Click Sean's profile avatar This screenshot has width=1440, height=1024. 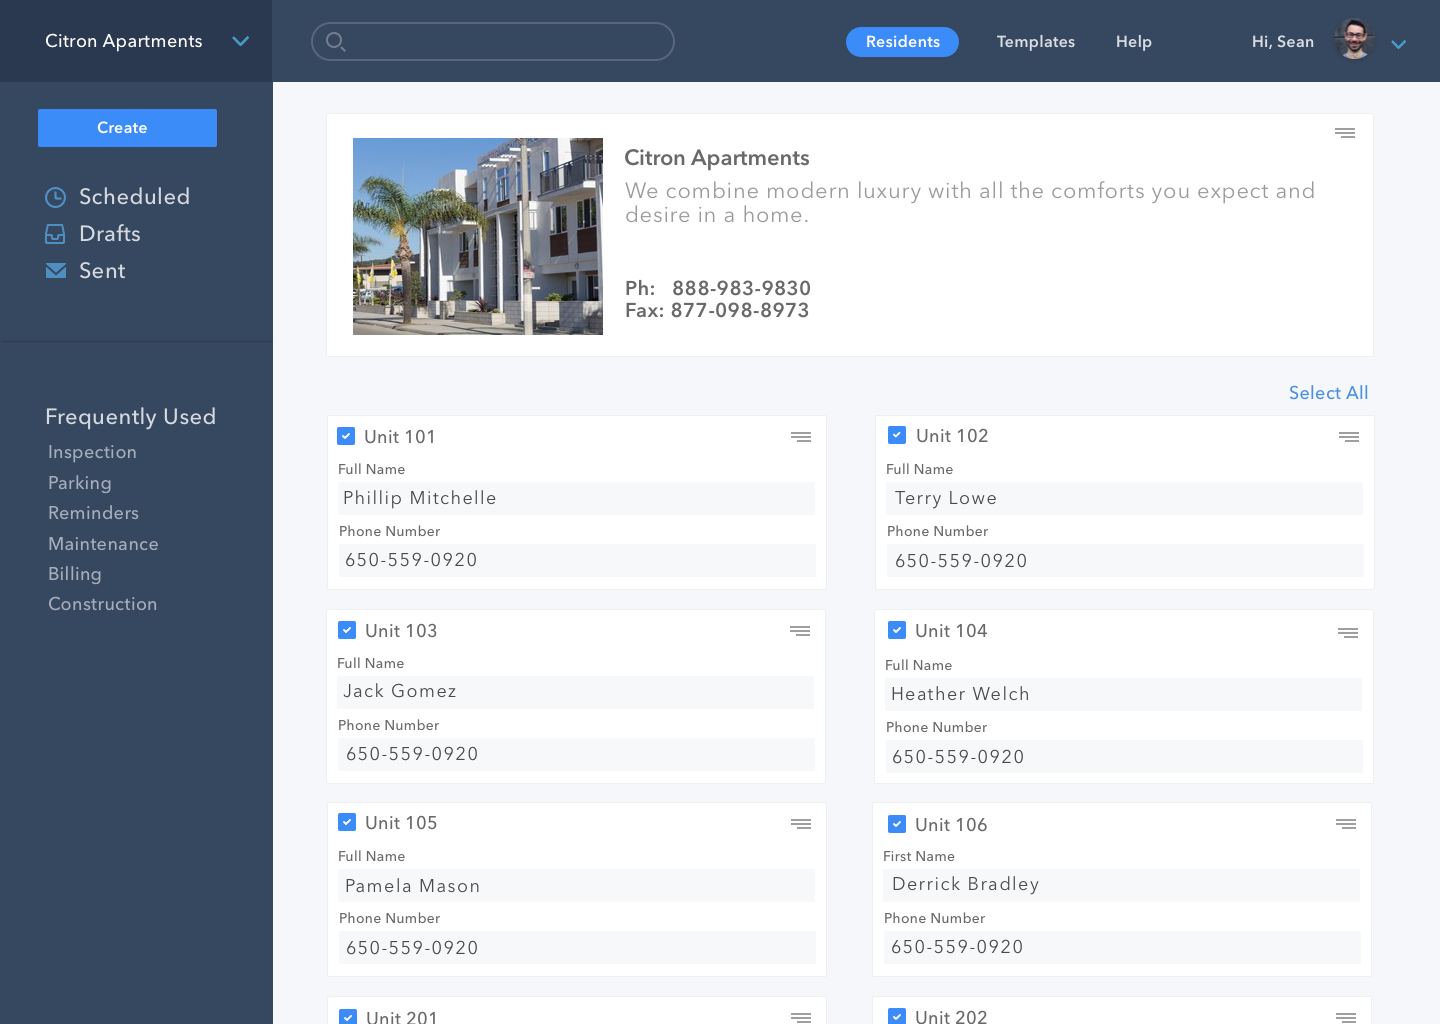point(1354,41)
